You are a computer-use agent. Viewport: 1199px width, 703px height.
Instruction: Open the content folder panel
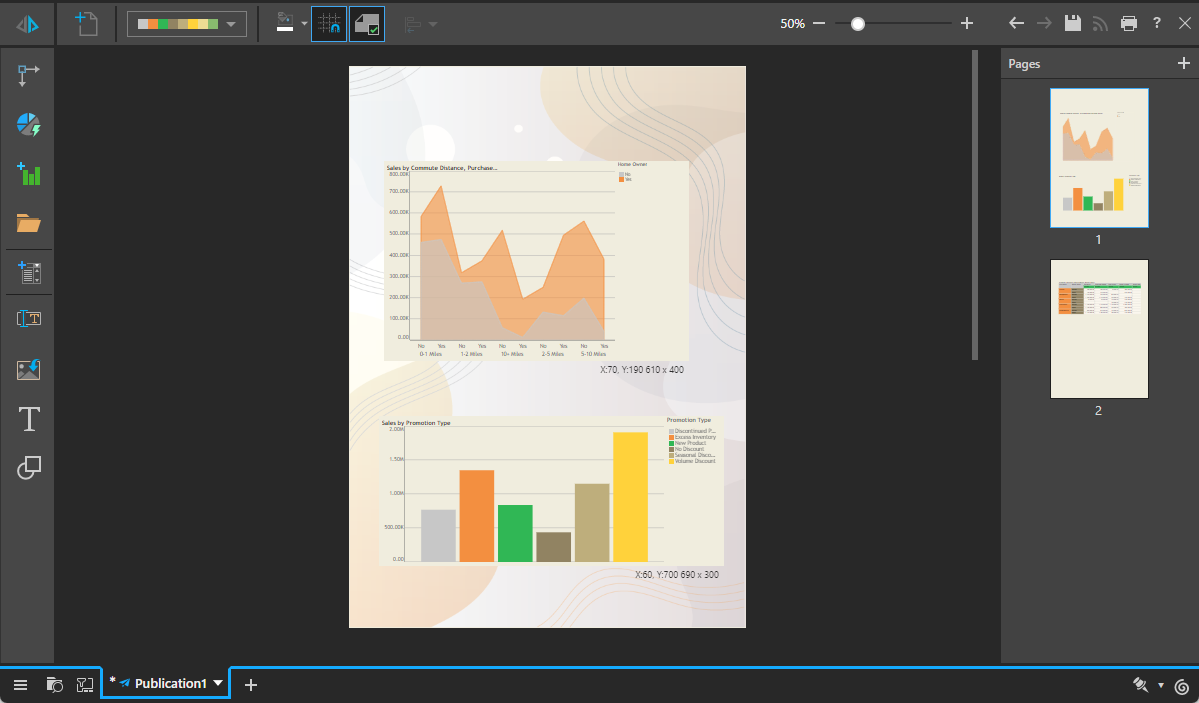click(29, 222)
